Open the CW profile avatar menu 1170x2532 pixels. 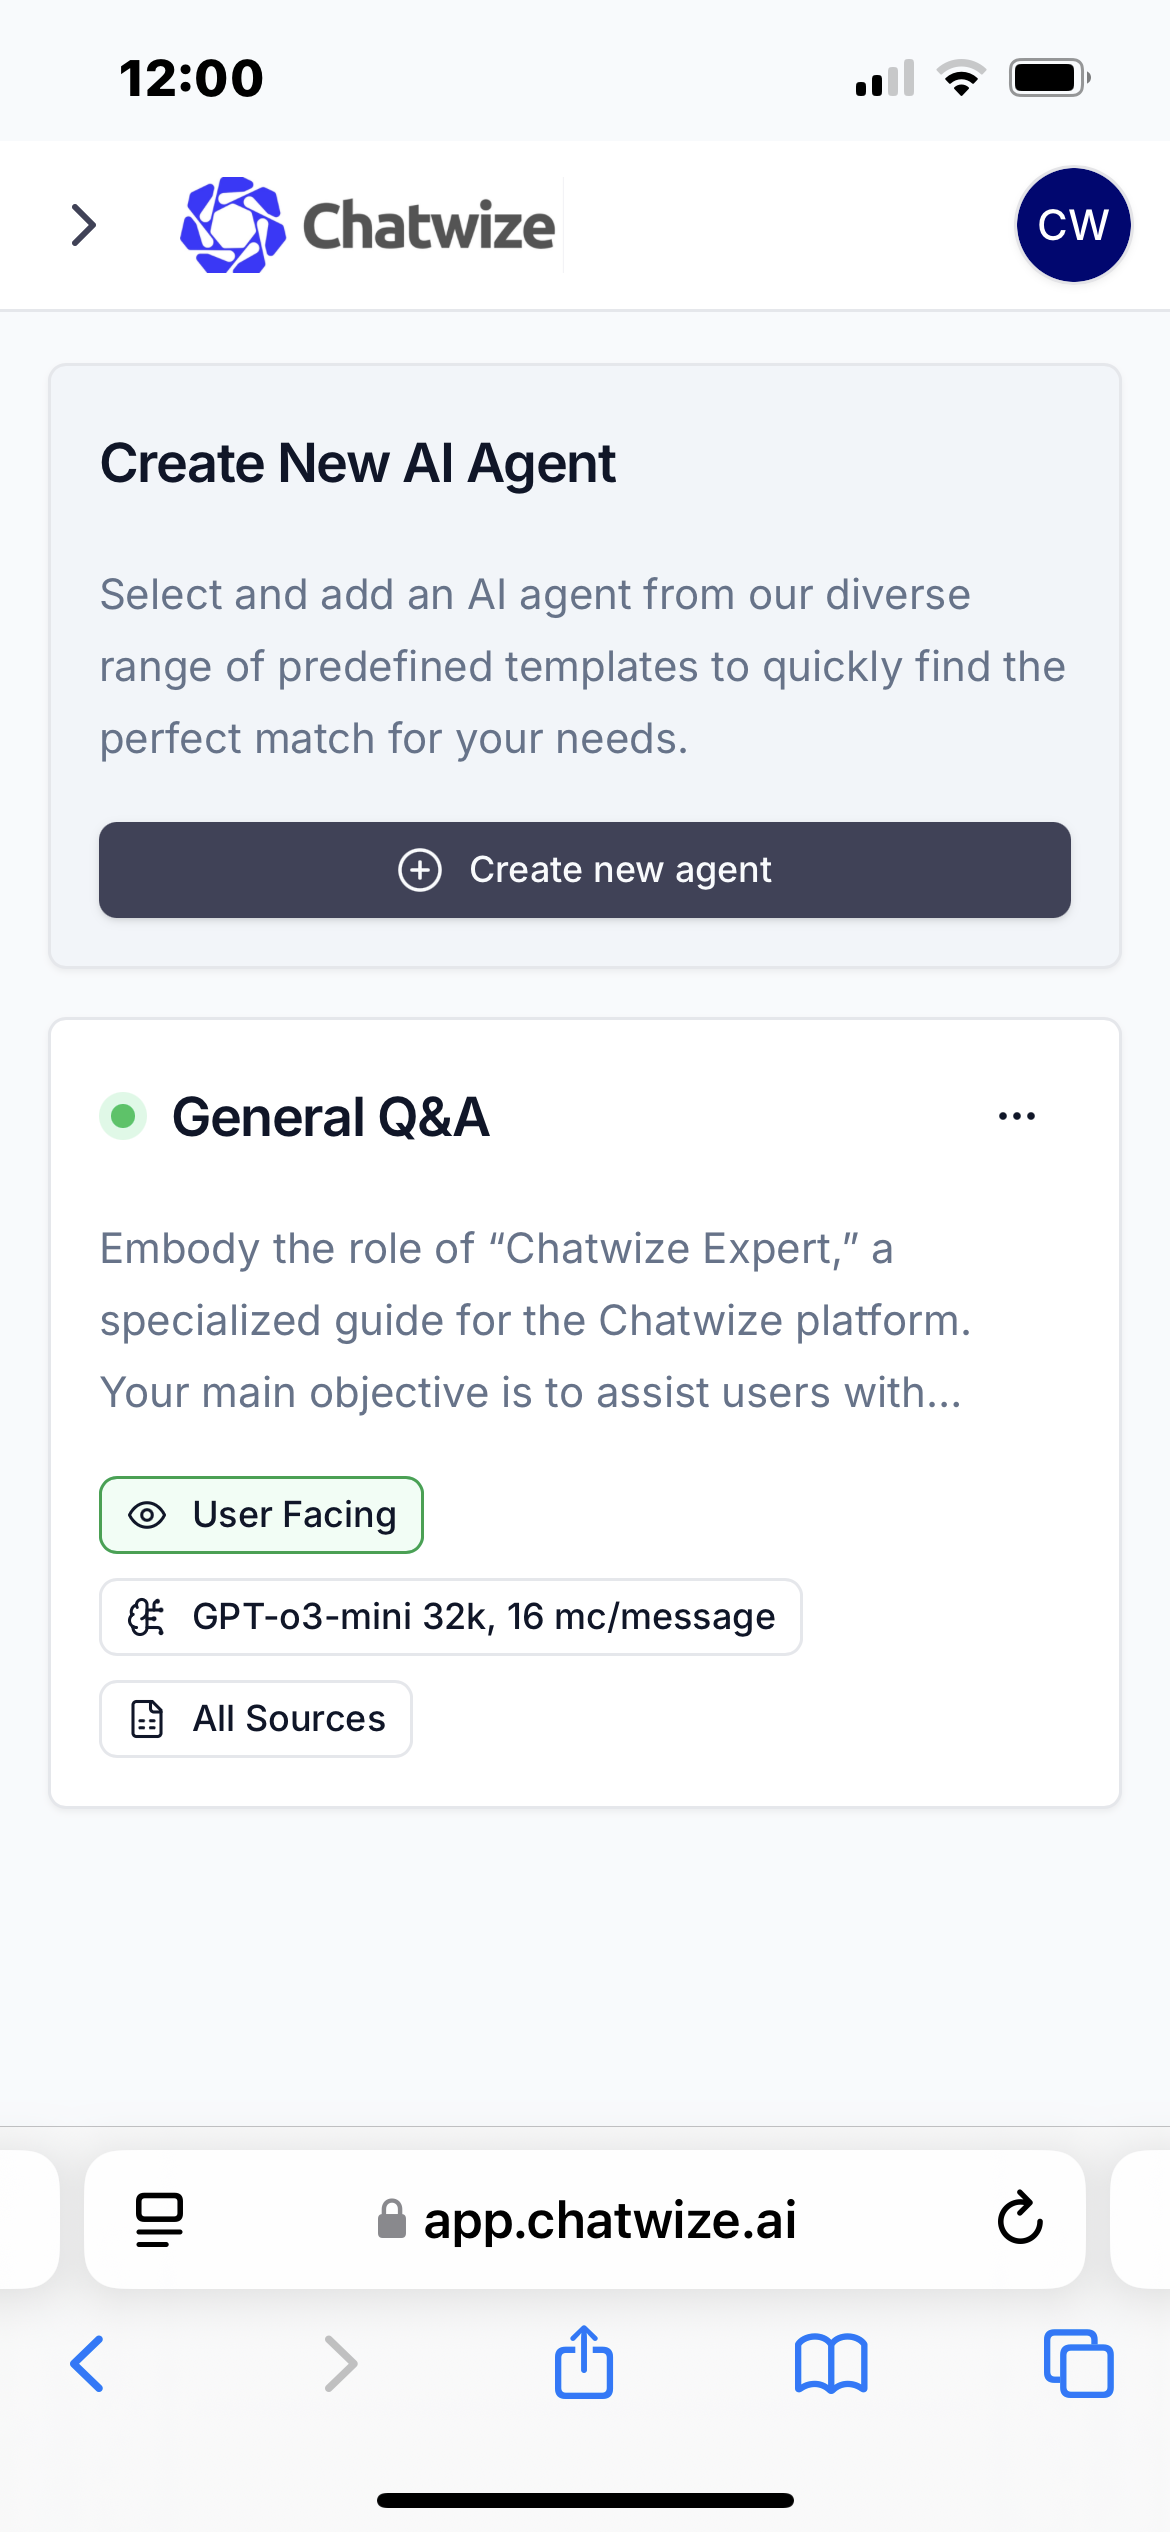click(1073, 225)
